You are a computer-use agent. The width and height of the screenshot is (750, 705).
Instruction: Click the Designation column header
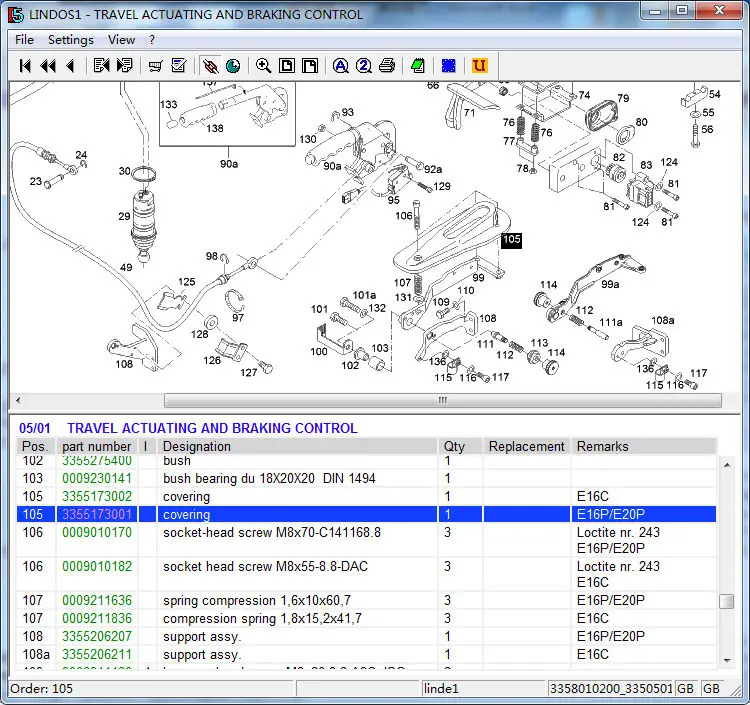point(297,446)
